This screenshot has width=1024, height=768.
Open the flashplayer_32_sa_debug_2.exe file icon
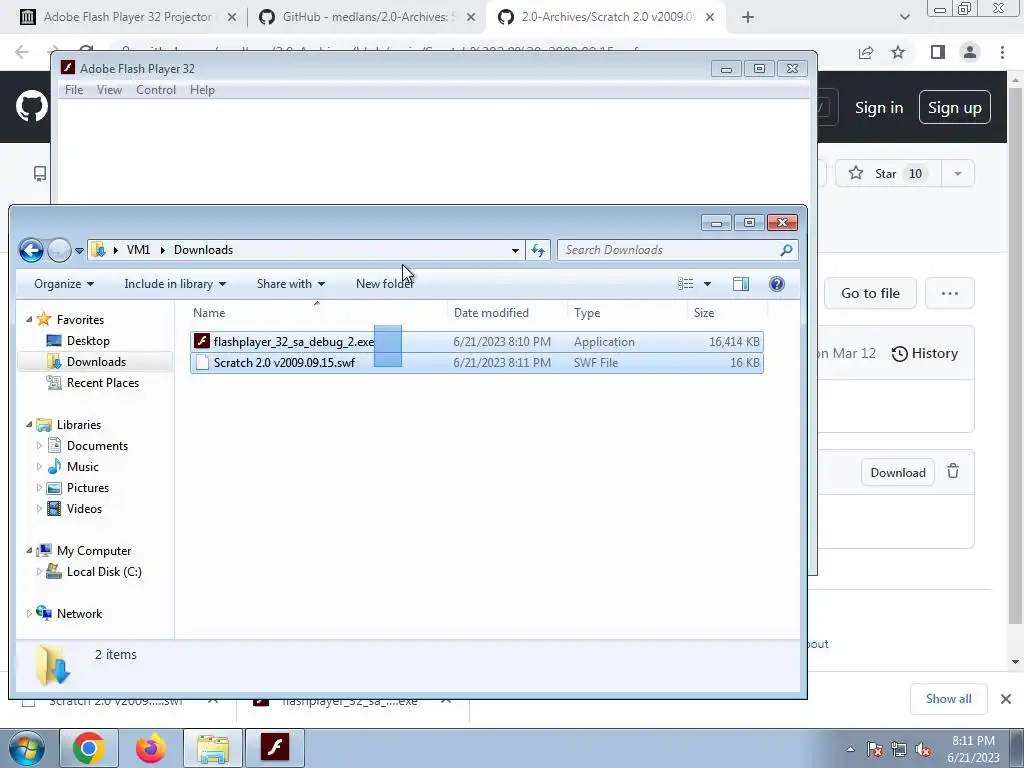coord(202,341)
